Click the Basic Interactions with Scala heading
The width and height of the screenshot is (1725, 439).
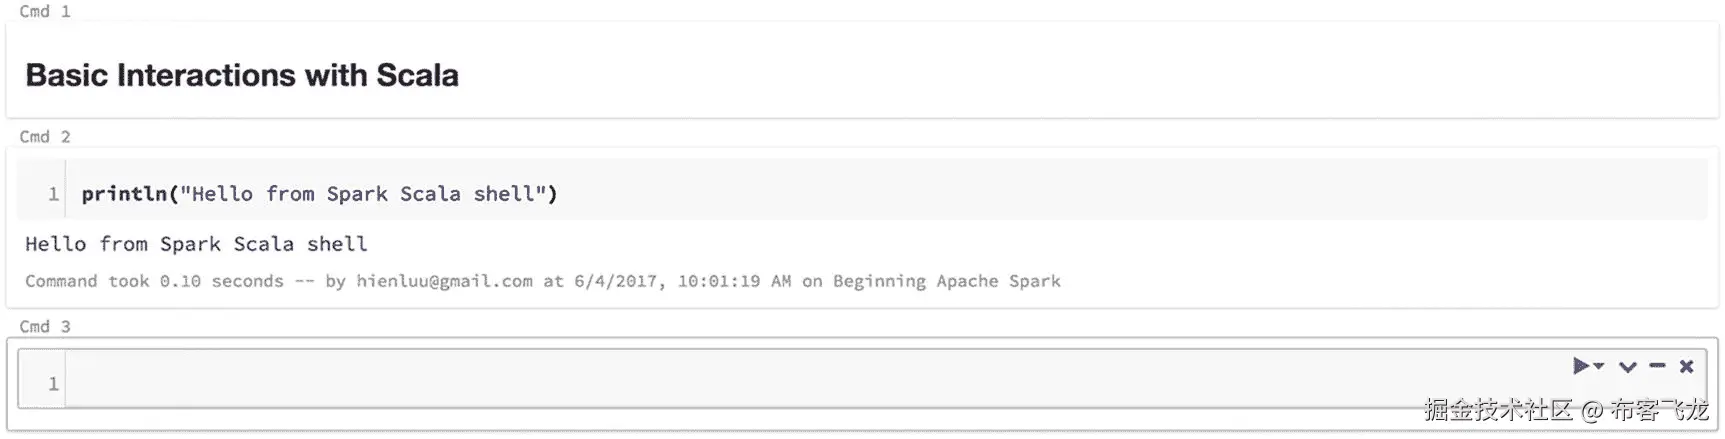tap(242, 75)
